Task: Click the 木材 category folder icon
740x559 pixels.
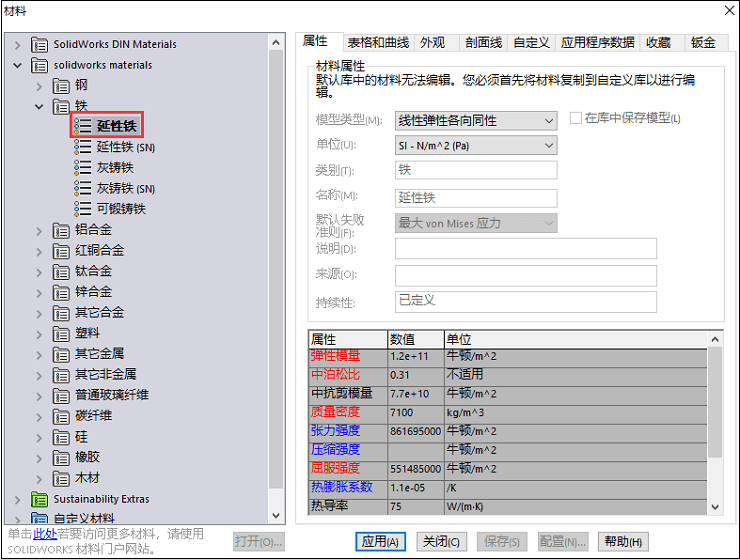Action: 61,479
